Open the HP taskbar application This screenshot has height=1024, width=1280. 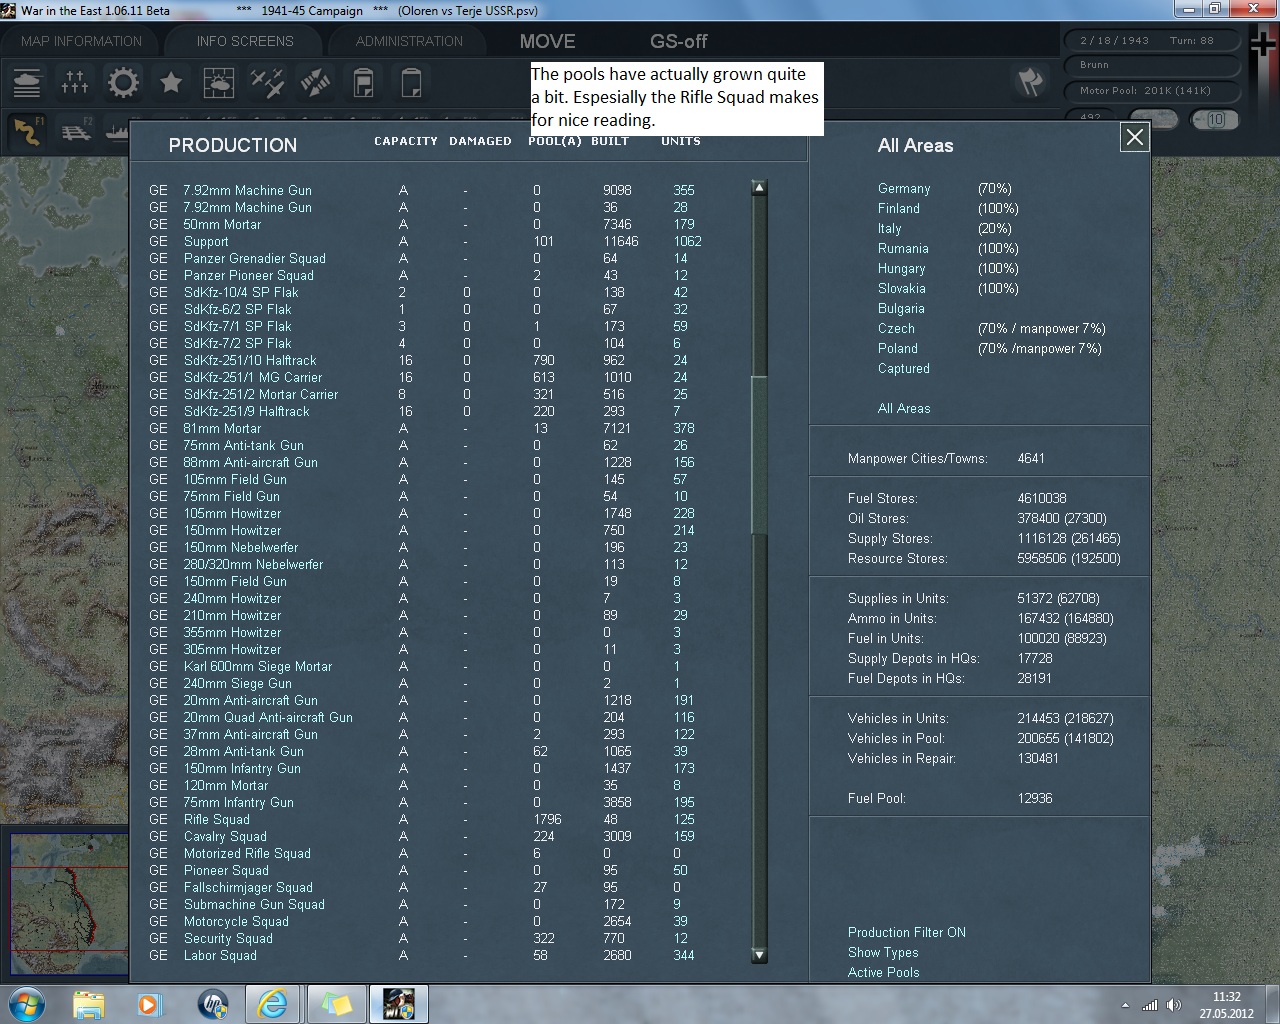coord(212,1004)
